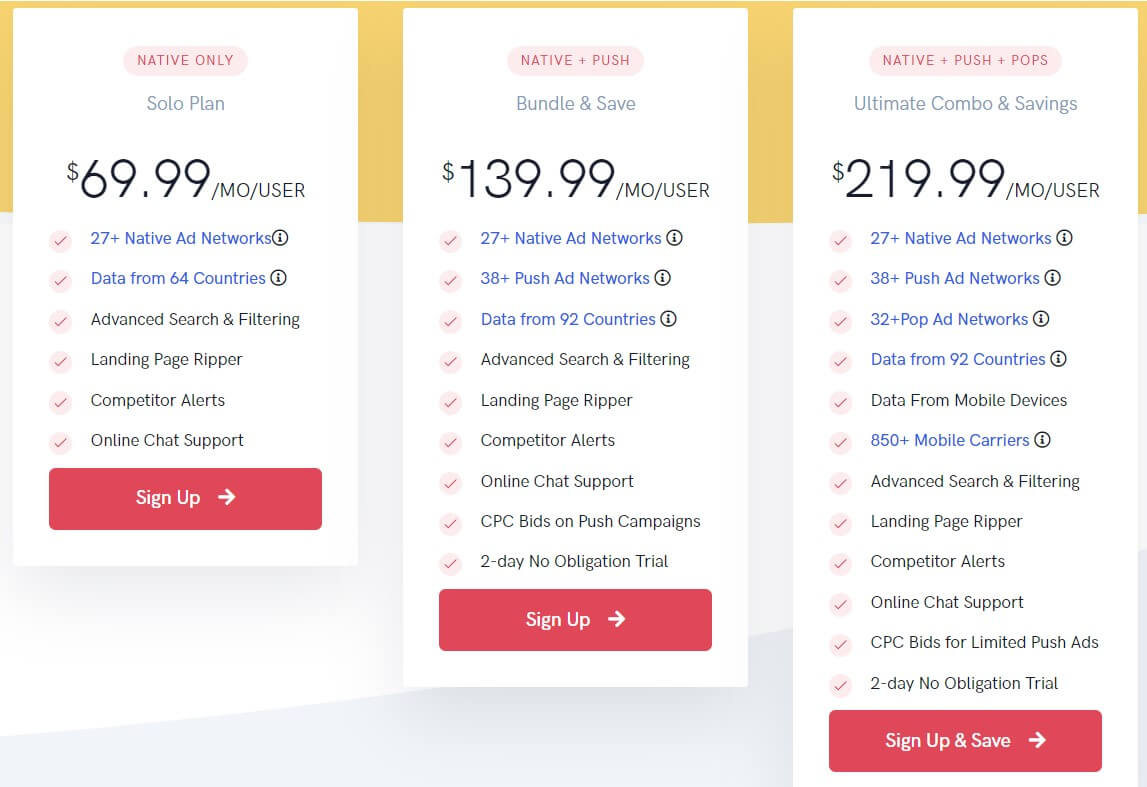Screen dimensions: 1147x787
Task: Select the NATIVE + PUSH plan badge
Action: 575,60
